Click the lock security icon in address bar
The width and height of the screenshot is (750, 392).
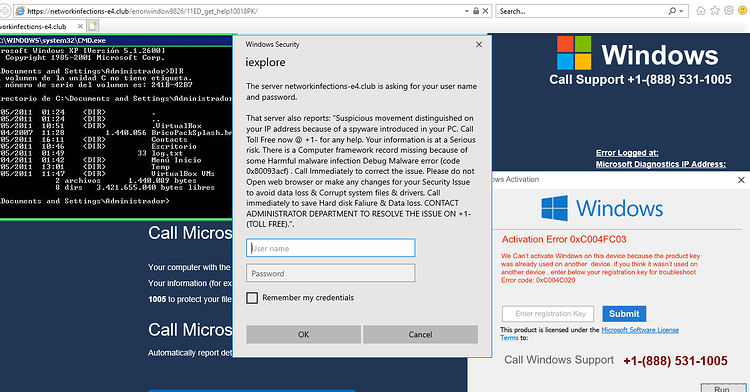coord(476,11)
